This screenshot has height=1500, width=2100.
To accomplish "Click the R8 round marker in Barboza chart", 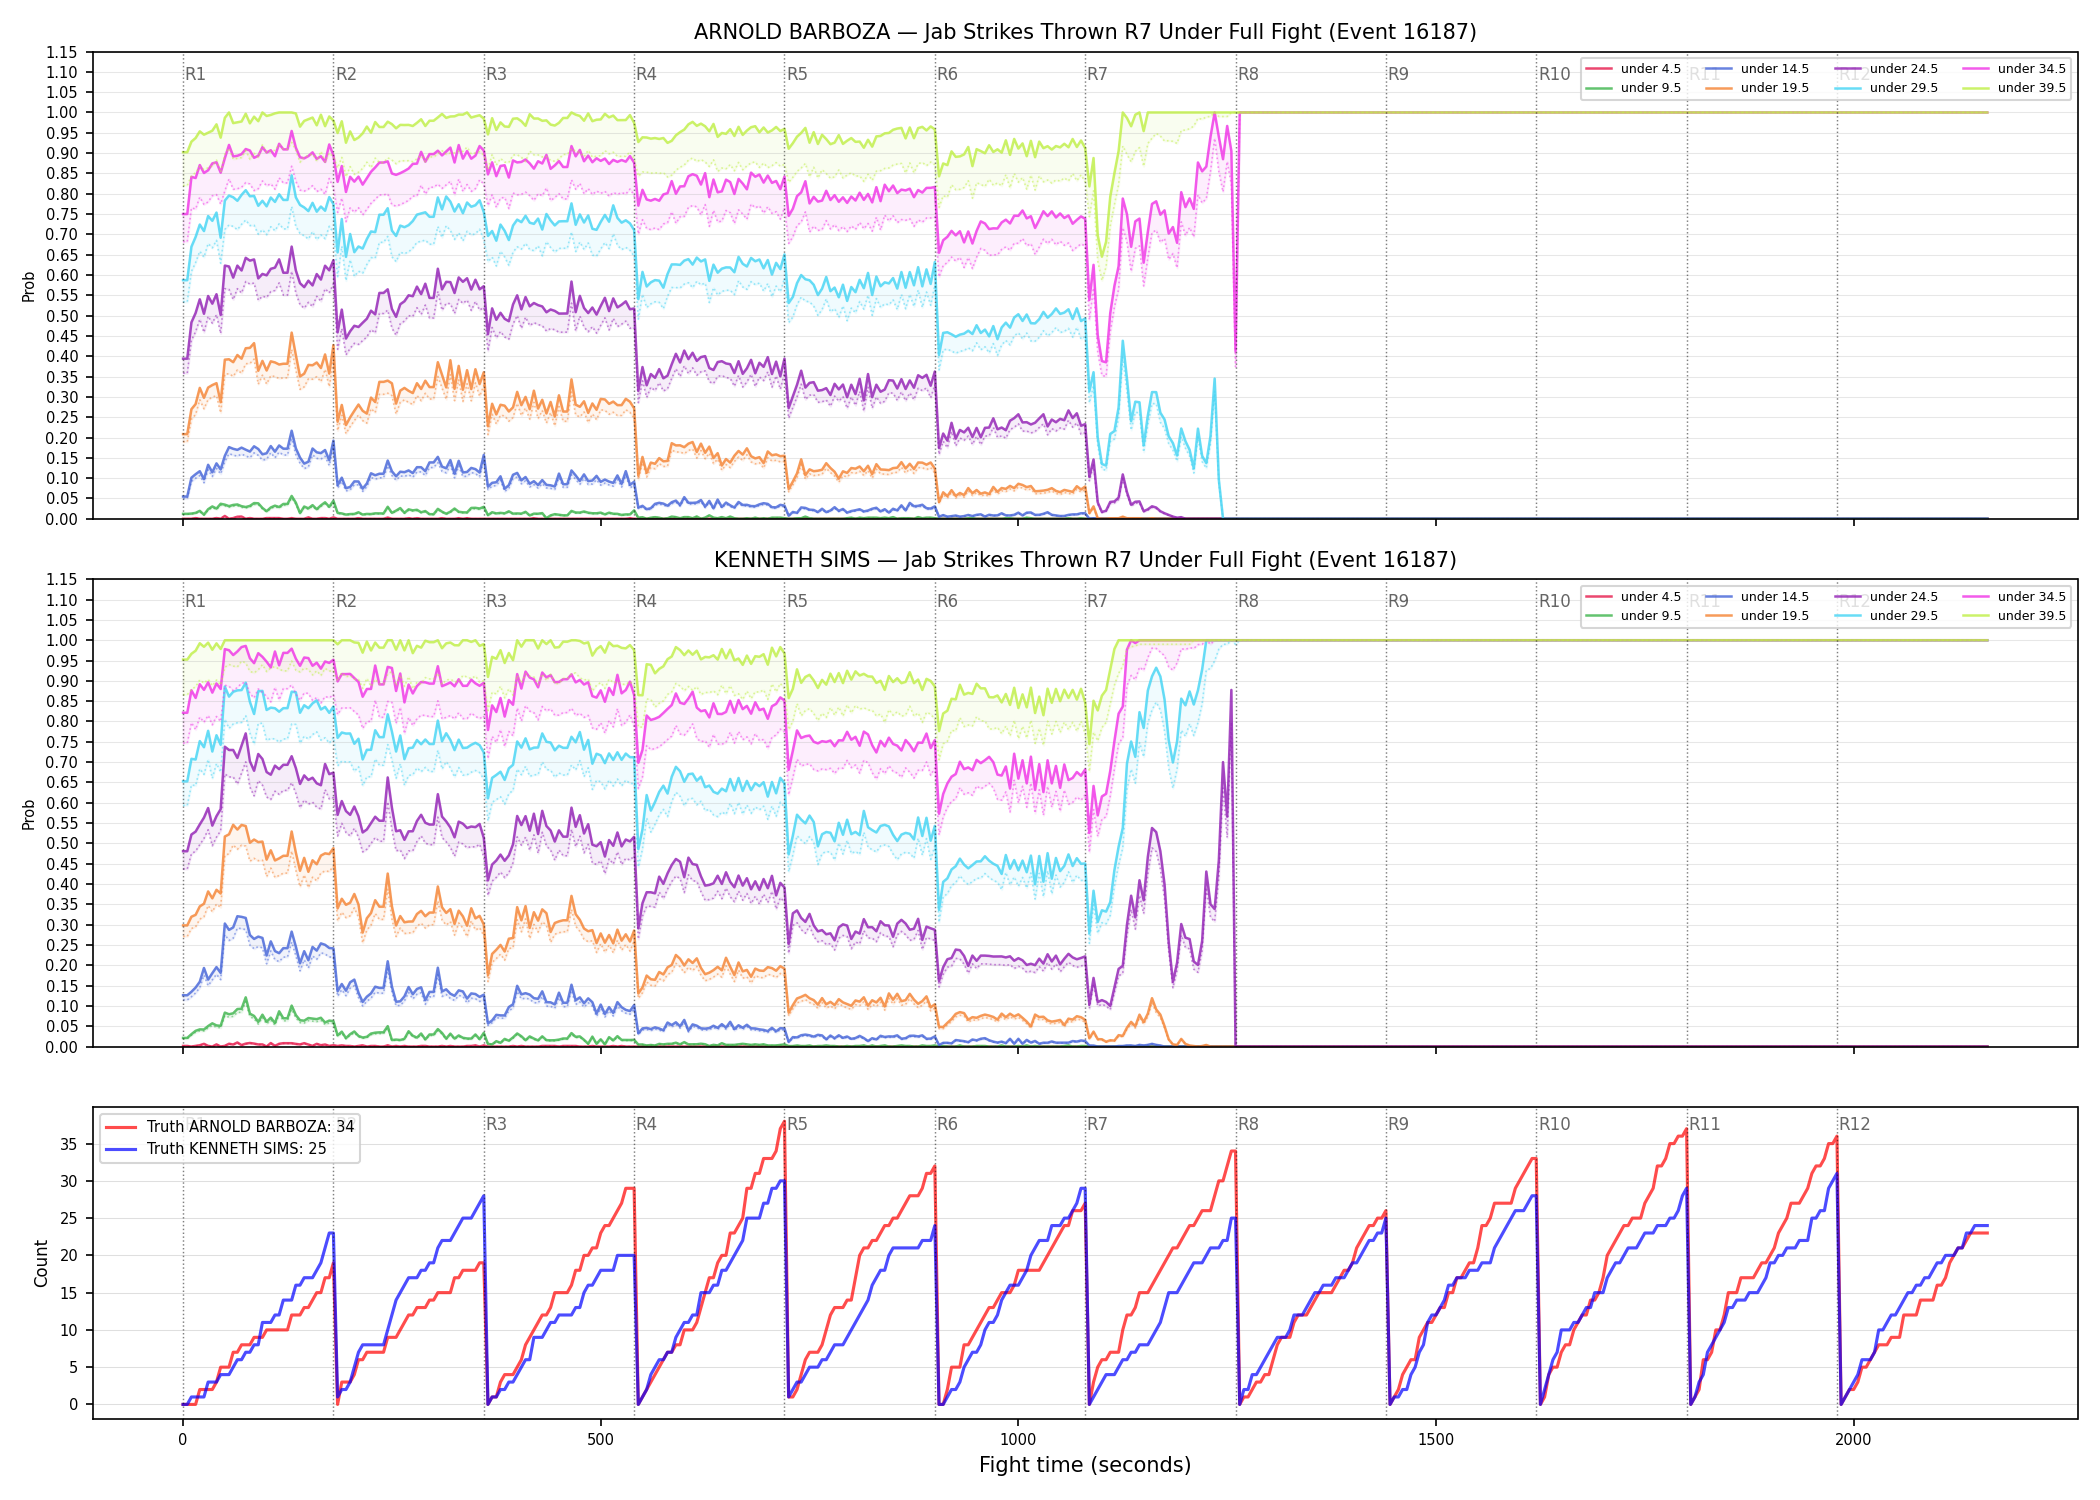I will (x=1248, y=74).
